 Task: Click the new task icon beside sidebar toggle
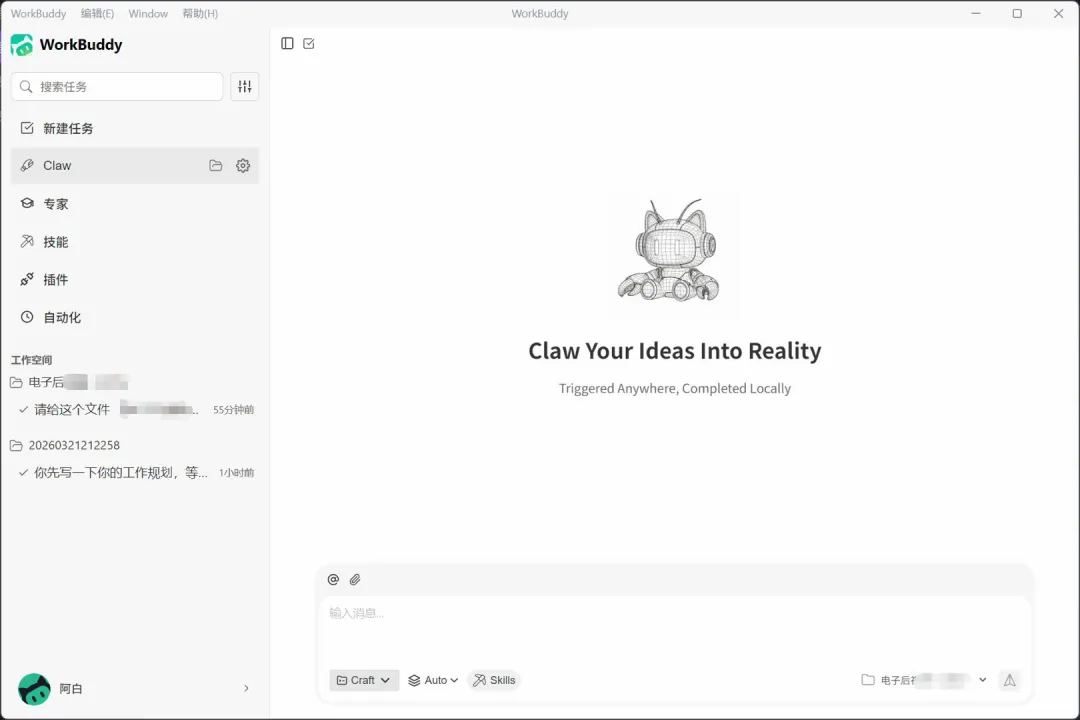click(309, 43)
